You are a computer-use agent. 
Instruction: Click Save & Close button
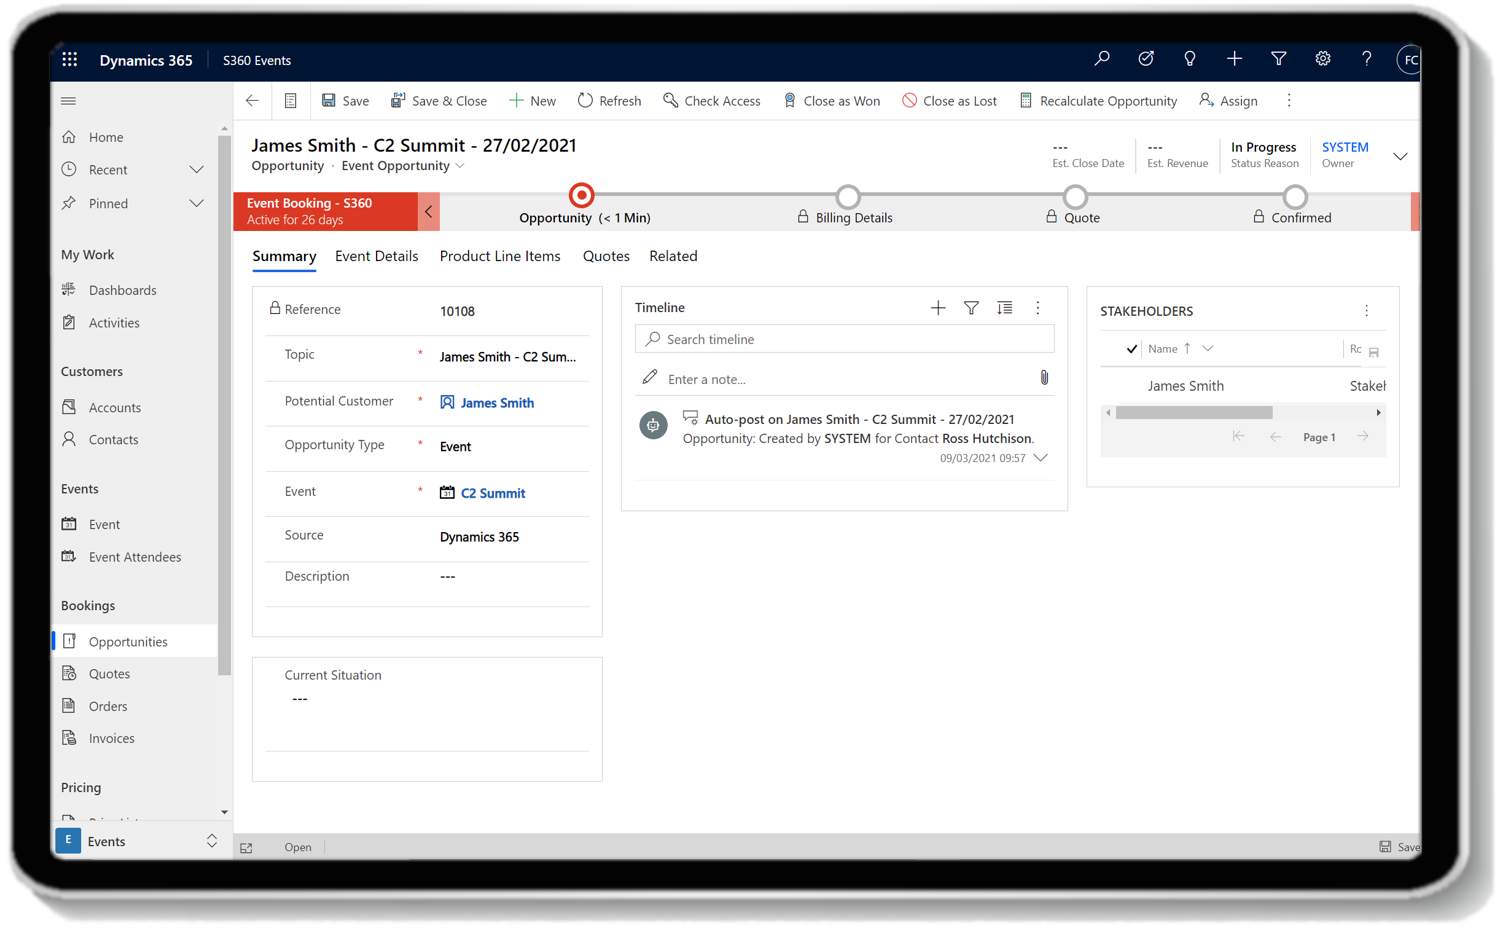(x=439, y=101)
